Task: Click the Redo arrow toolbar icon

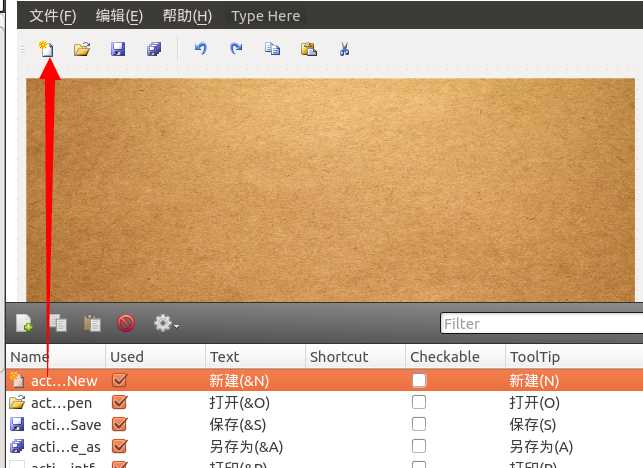Action: pyautogui.click(x=237, y=49)
